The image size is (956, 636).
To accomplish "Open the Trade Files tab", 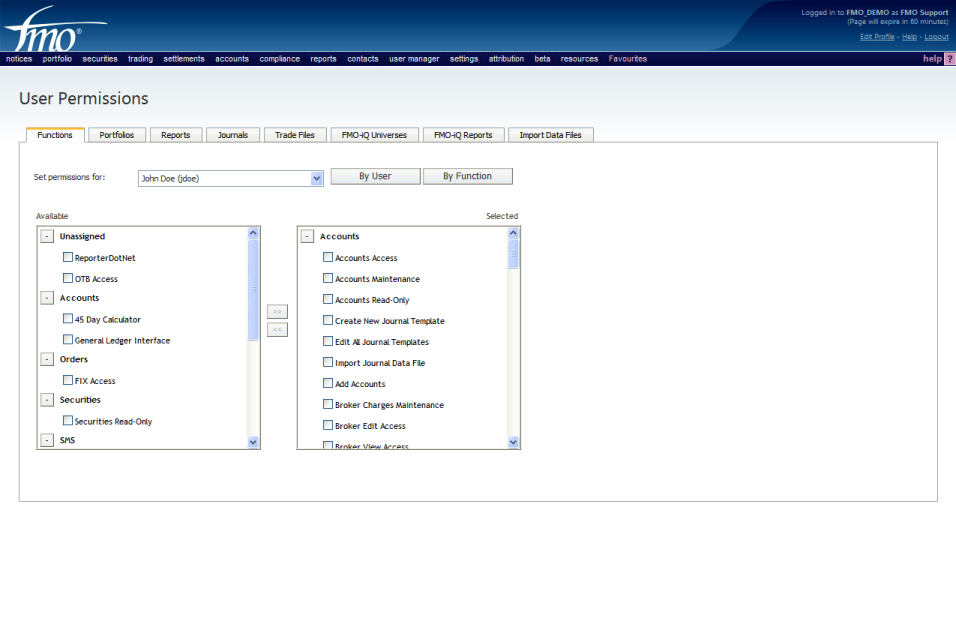I will (x=295, y=135).
